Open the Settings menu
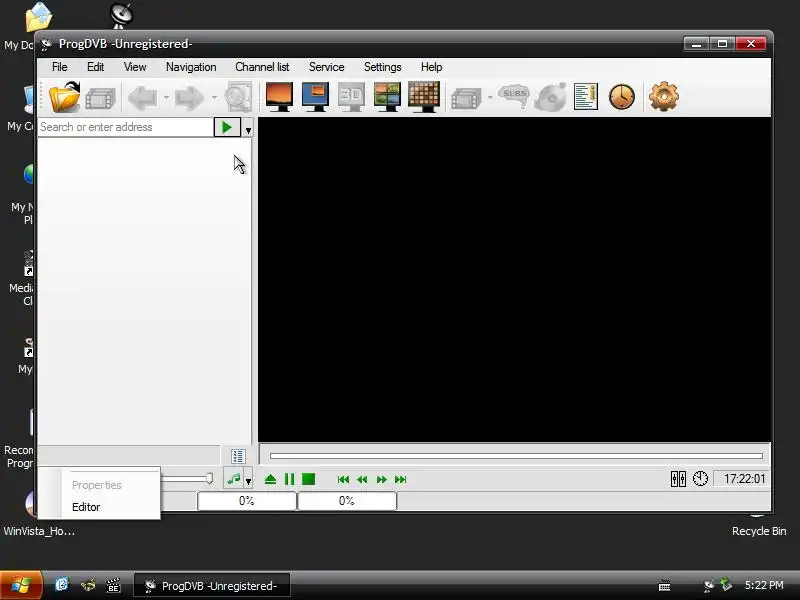Viewport: 800px width, 600px height. click(x=382, y=67)
